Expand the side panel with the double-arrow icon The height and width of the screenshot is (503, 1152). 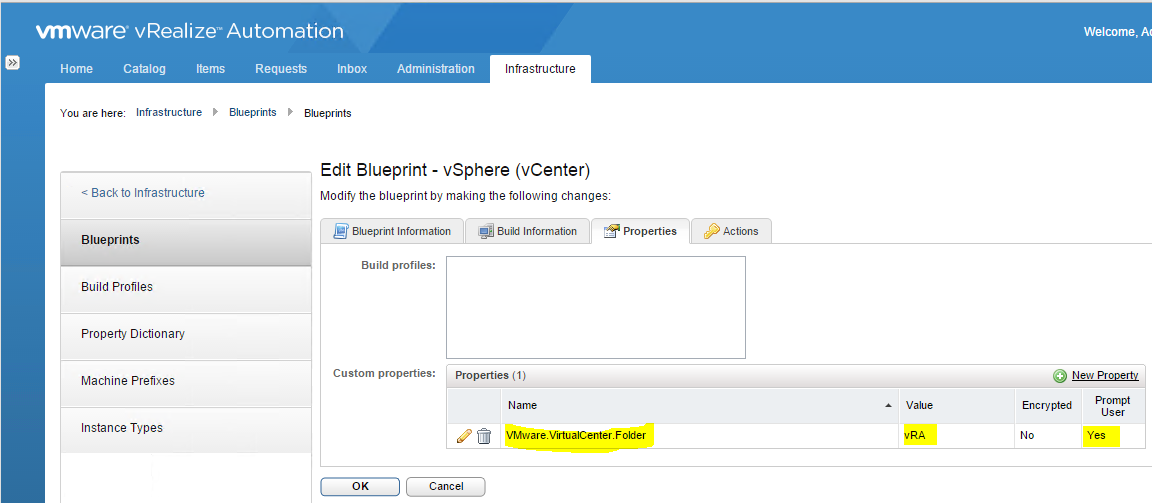point(12,62)
